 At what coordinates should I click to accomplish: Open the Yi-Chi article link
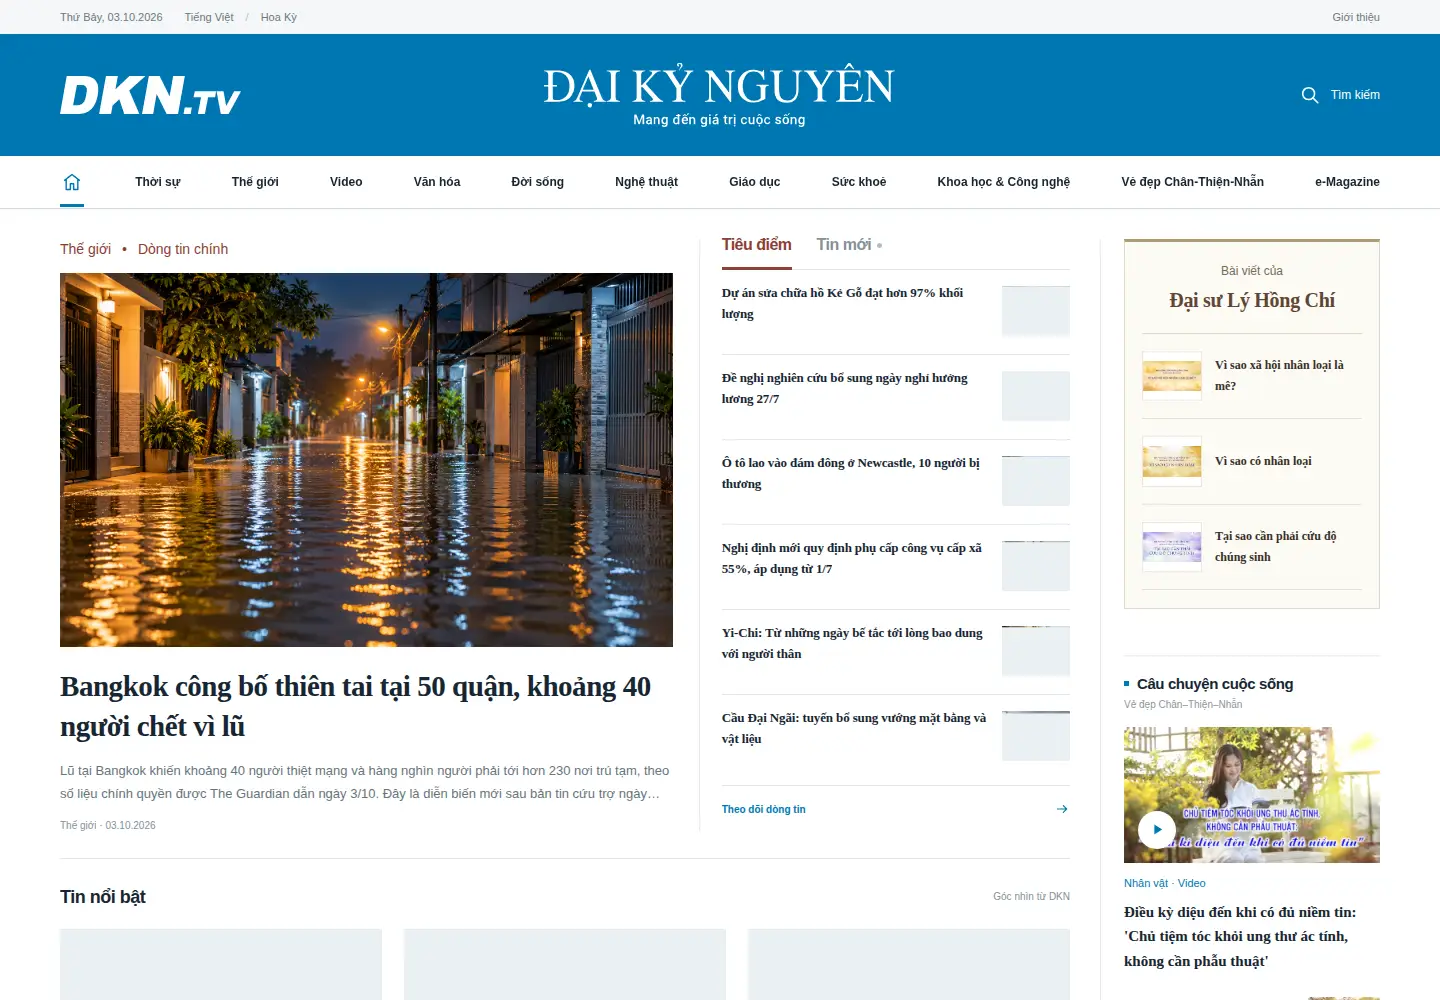pyautogui.click(x=852, y=643)
